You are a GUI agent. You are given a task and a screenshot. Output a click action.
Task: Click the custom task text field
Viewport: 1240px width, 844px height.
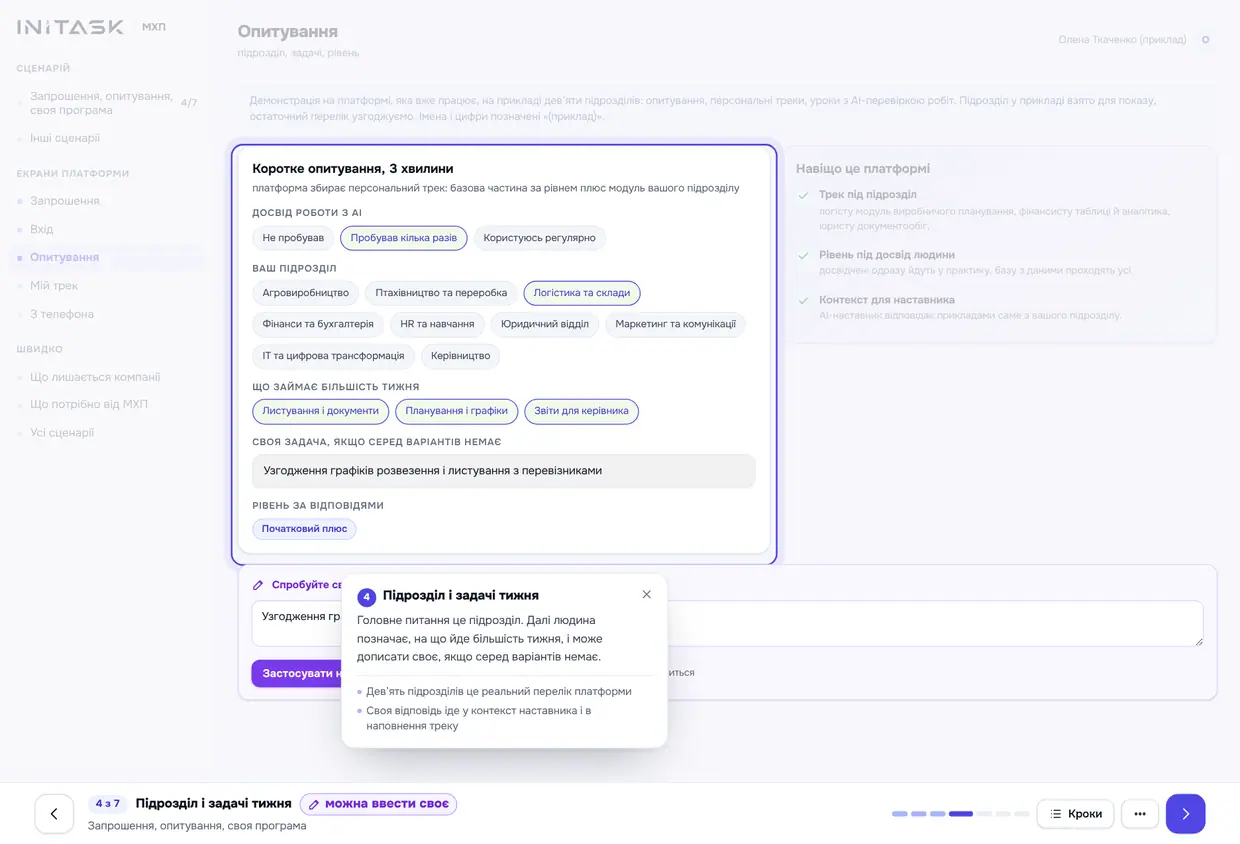[x=503, y=471]
